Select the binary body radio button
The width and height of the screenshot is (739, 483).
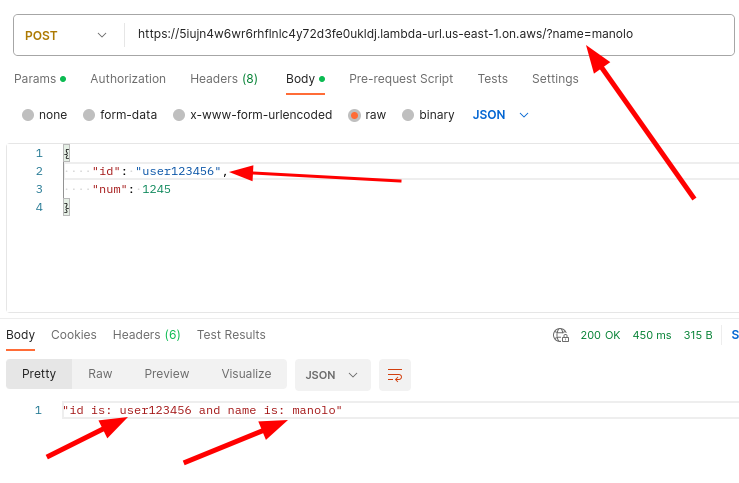click(x=408, y=115)
